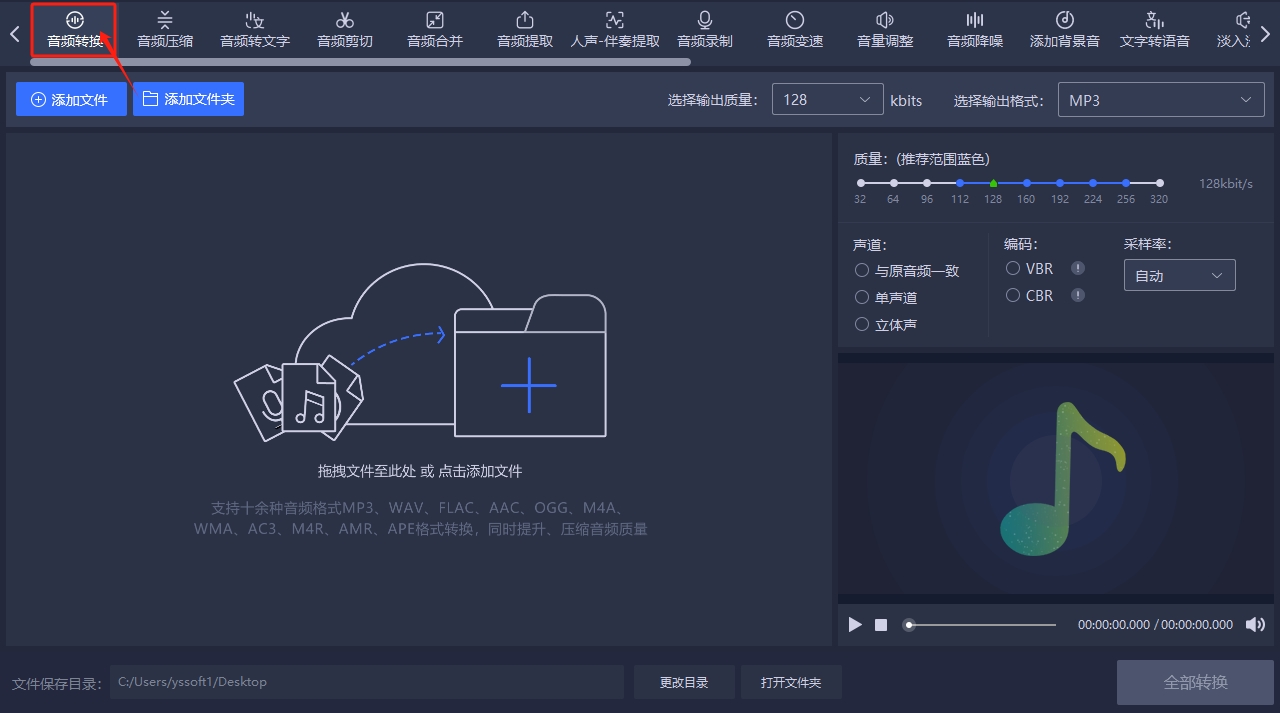Open the 采样率 sample rate dropdown
Screen dimensions: 1280x713
(1179, 276)
